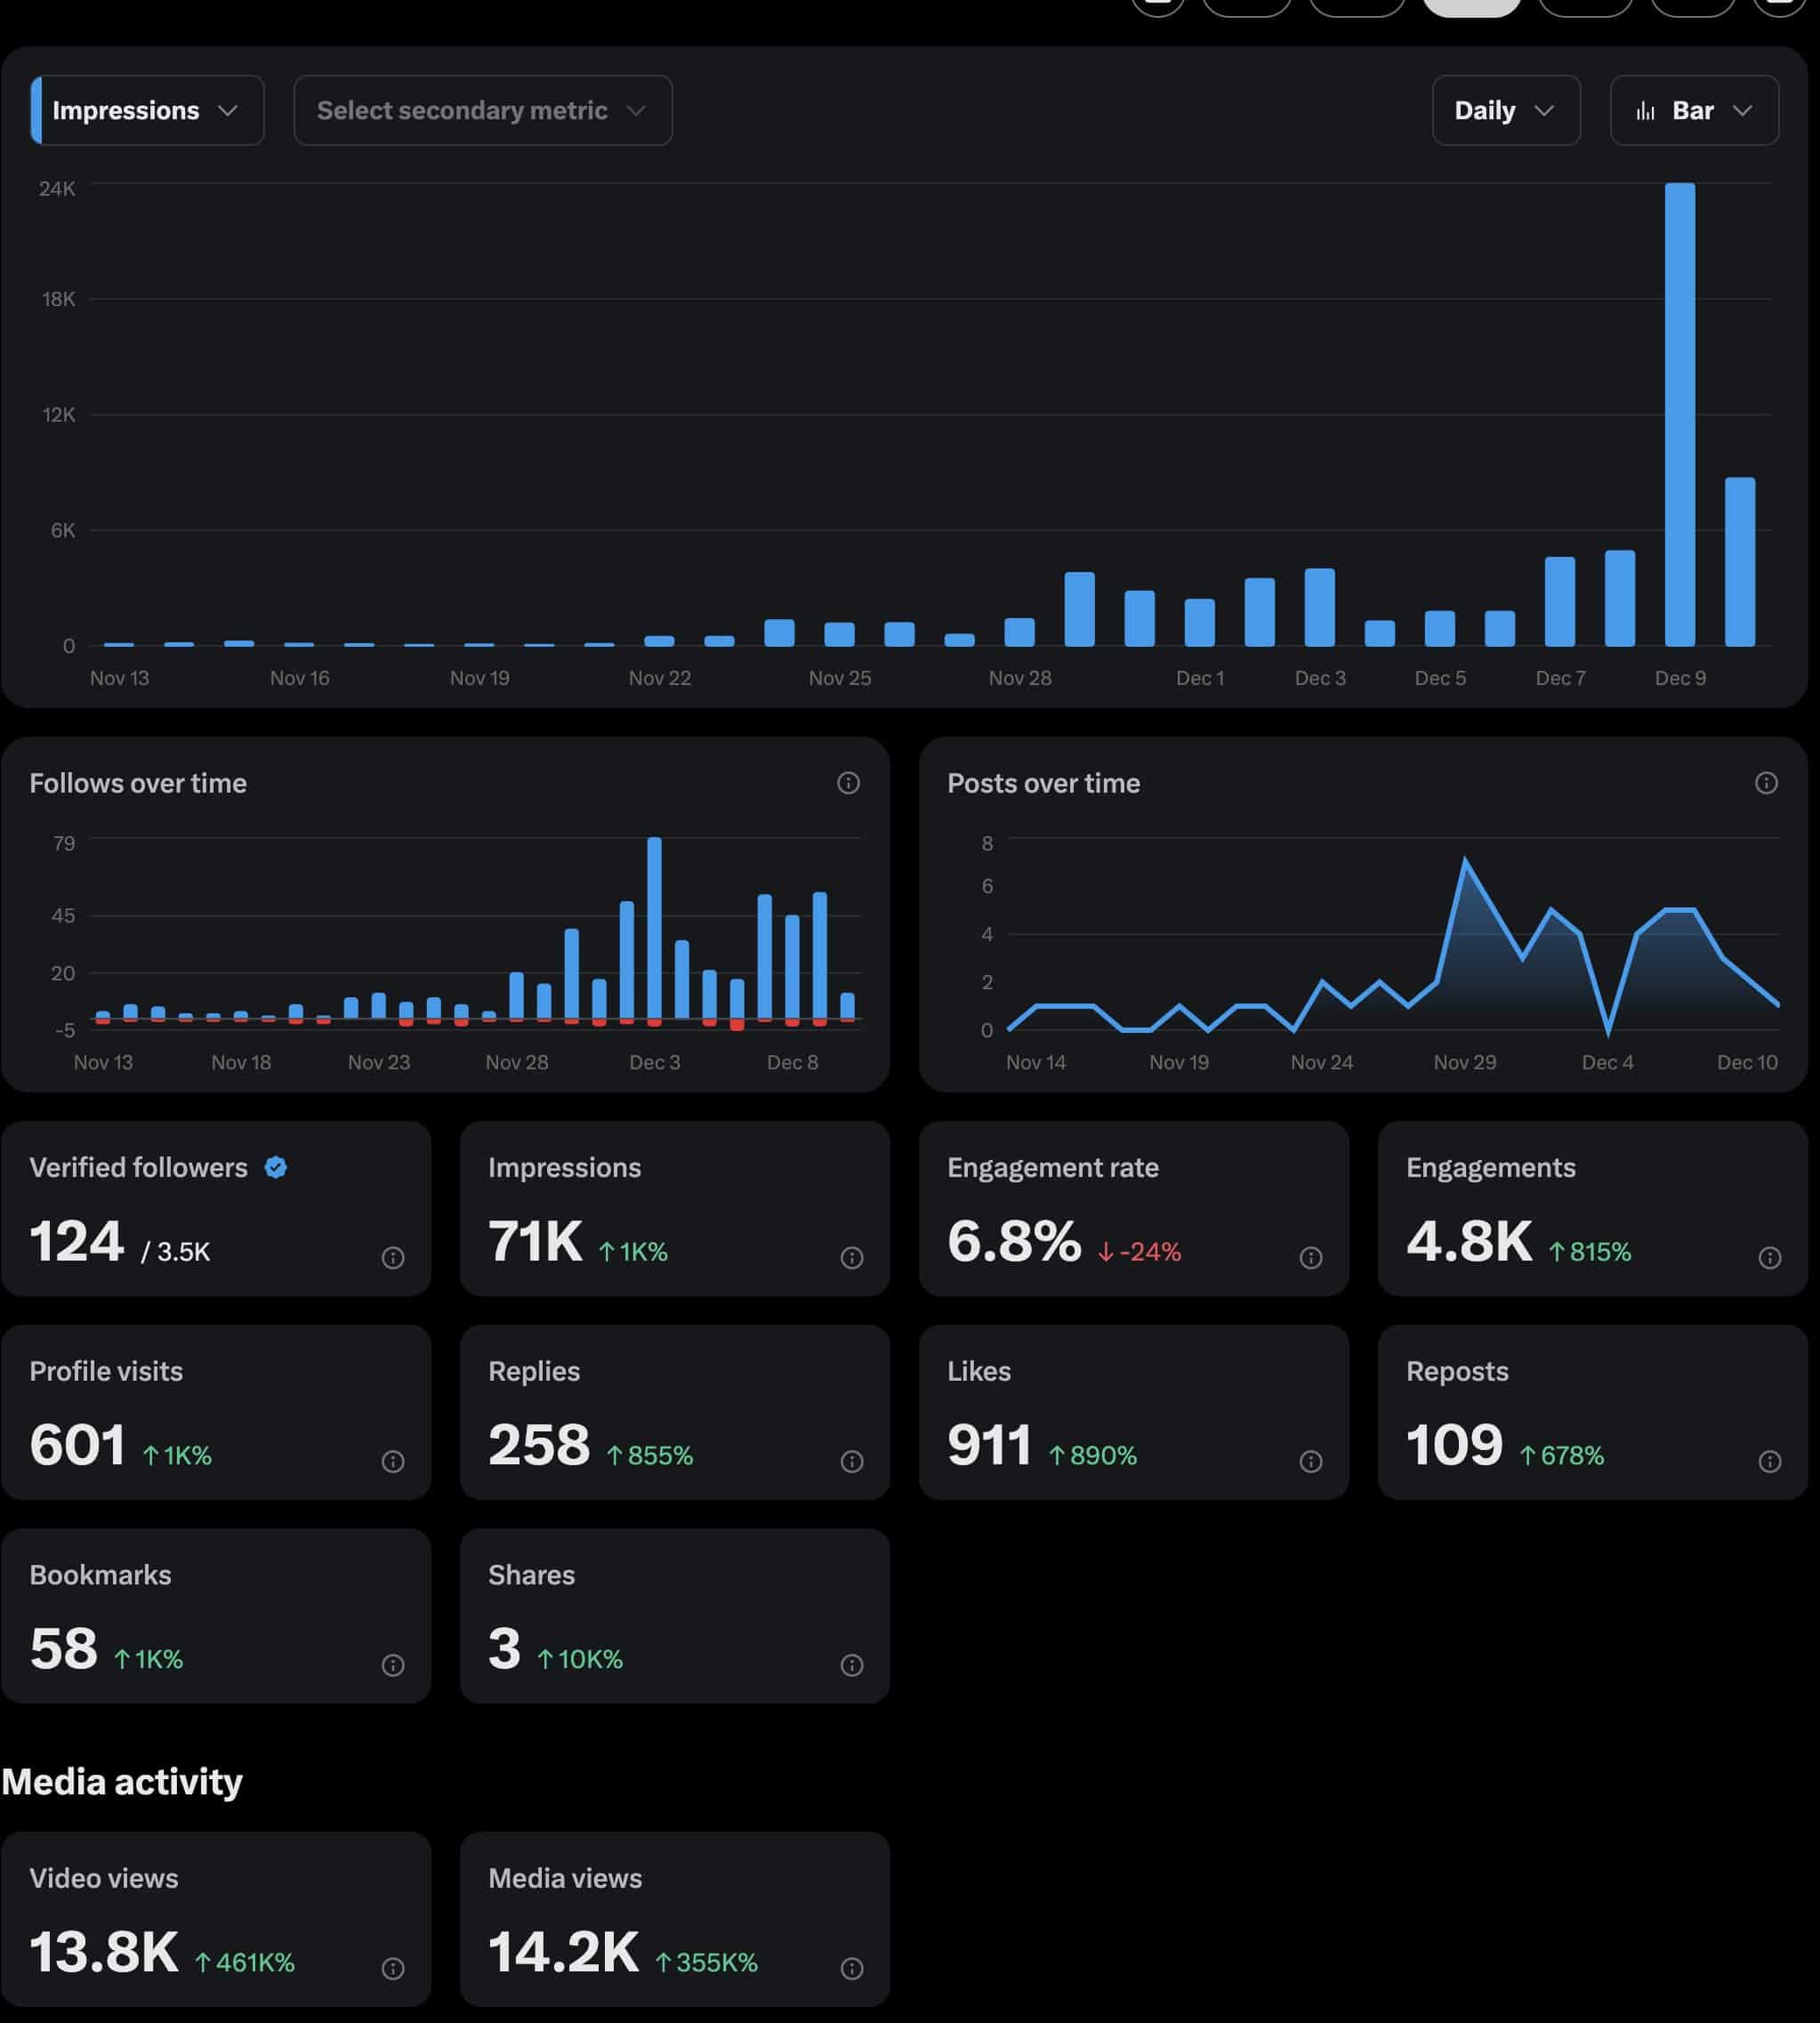This screenshot has width=1820, height=2023.
Task: Click the 124 verified followers value
Action: click(x=77, y=1242)
